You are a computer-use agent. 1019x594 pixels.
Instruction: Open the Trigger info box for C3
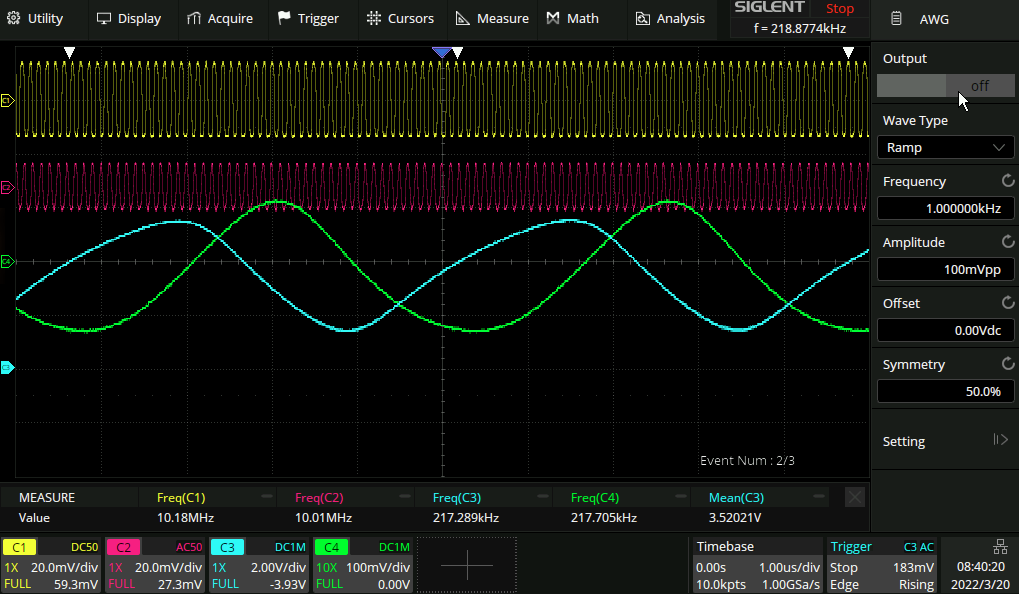coord(883,565)
